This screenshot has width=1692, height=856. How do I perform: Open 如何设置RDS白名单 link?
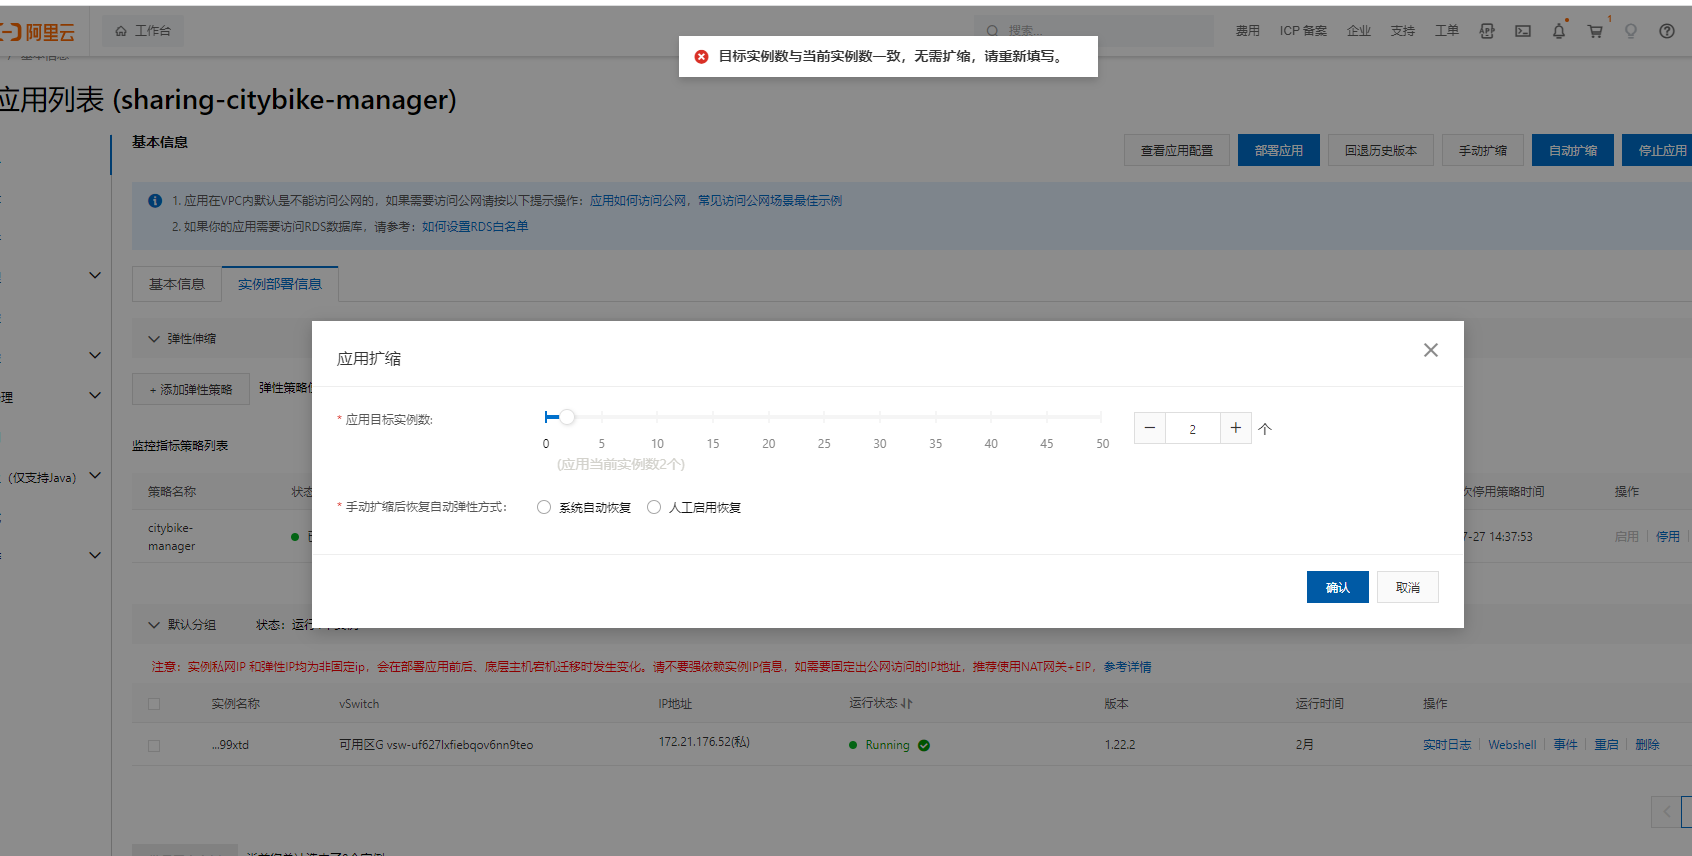point(475,227)
